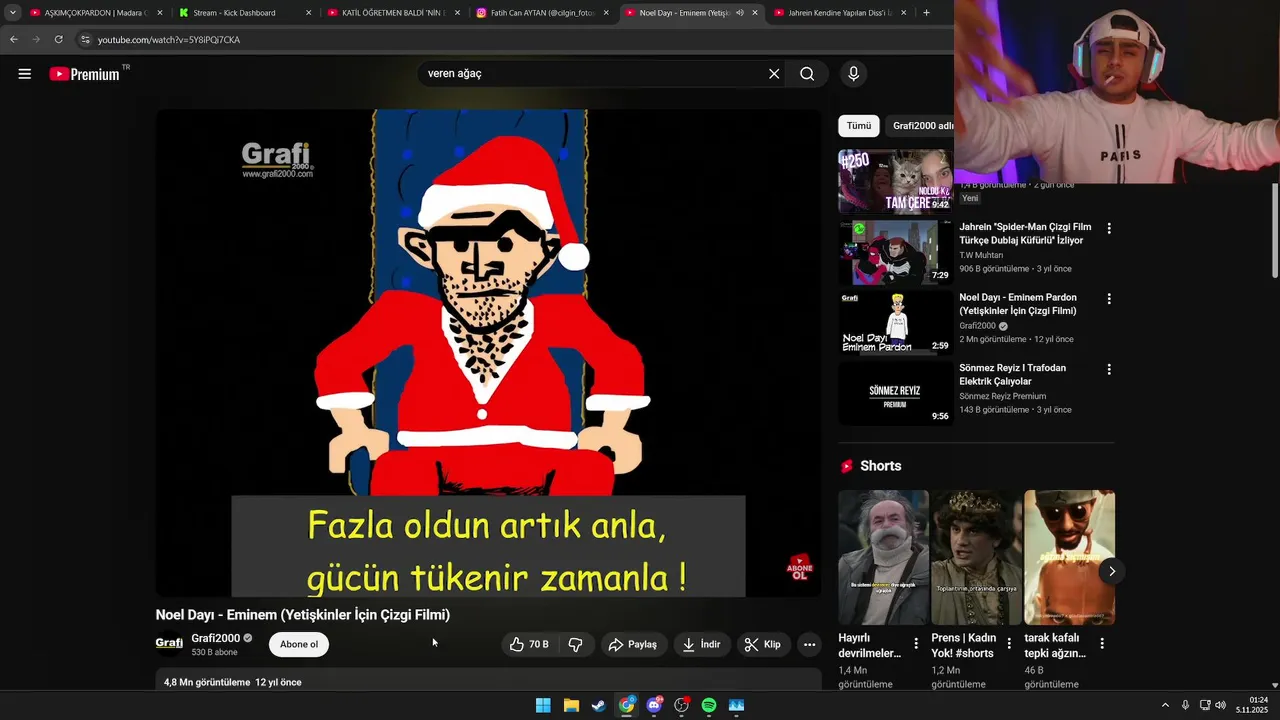Mute the Noel Dayı tab via its speaker icon
The width and height of the screenshot is (1280, 720).
(x=739, y=13)
